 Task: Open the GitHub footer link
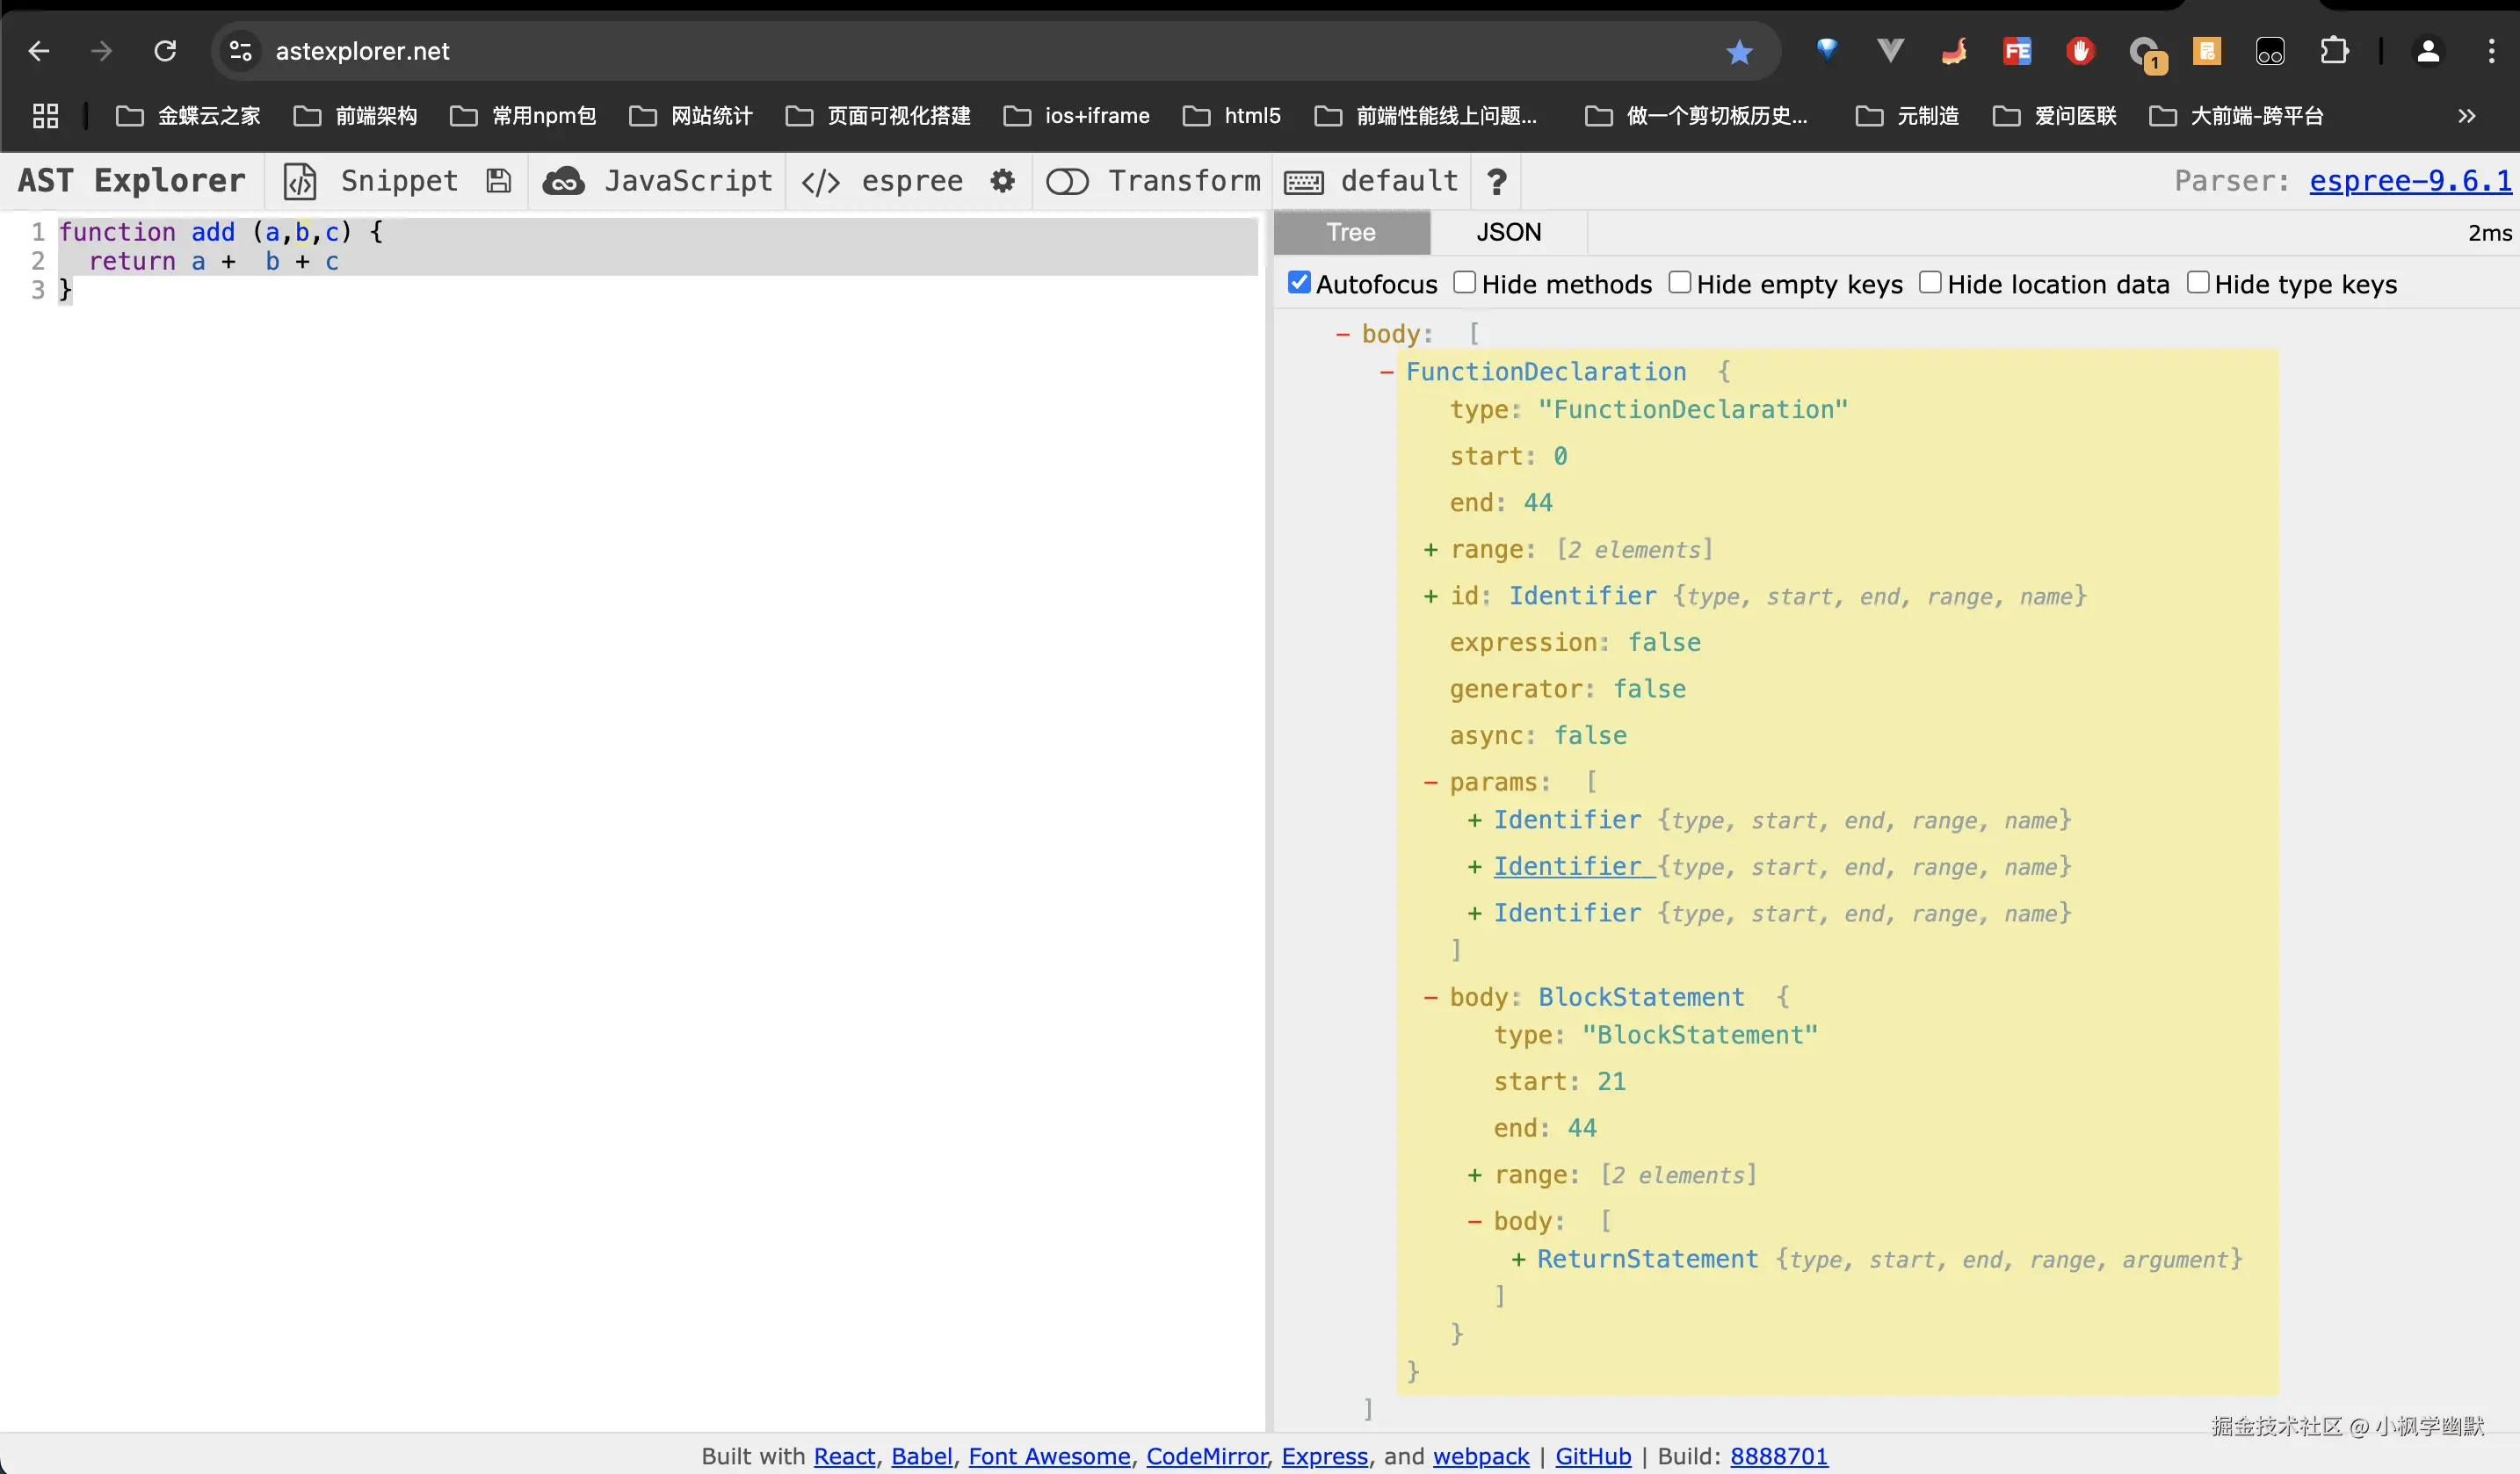pos(1592,1456)
